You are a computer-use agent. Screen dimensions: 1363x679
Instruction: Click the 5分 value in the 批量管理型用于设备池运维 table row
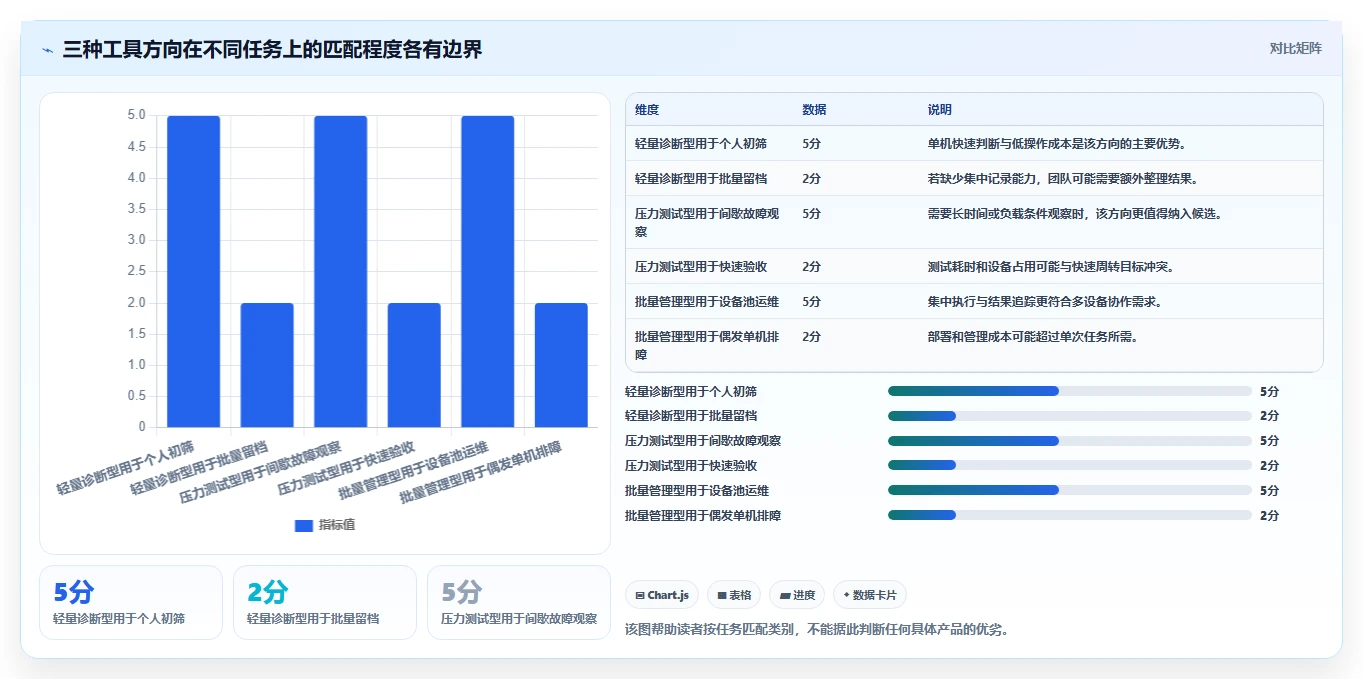(x=812, y=302)
